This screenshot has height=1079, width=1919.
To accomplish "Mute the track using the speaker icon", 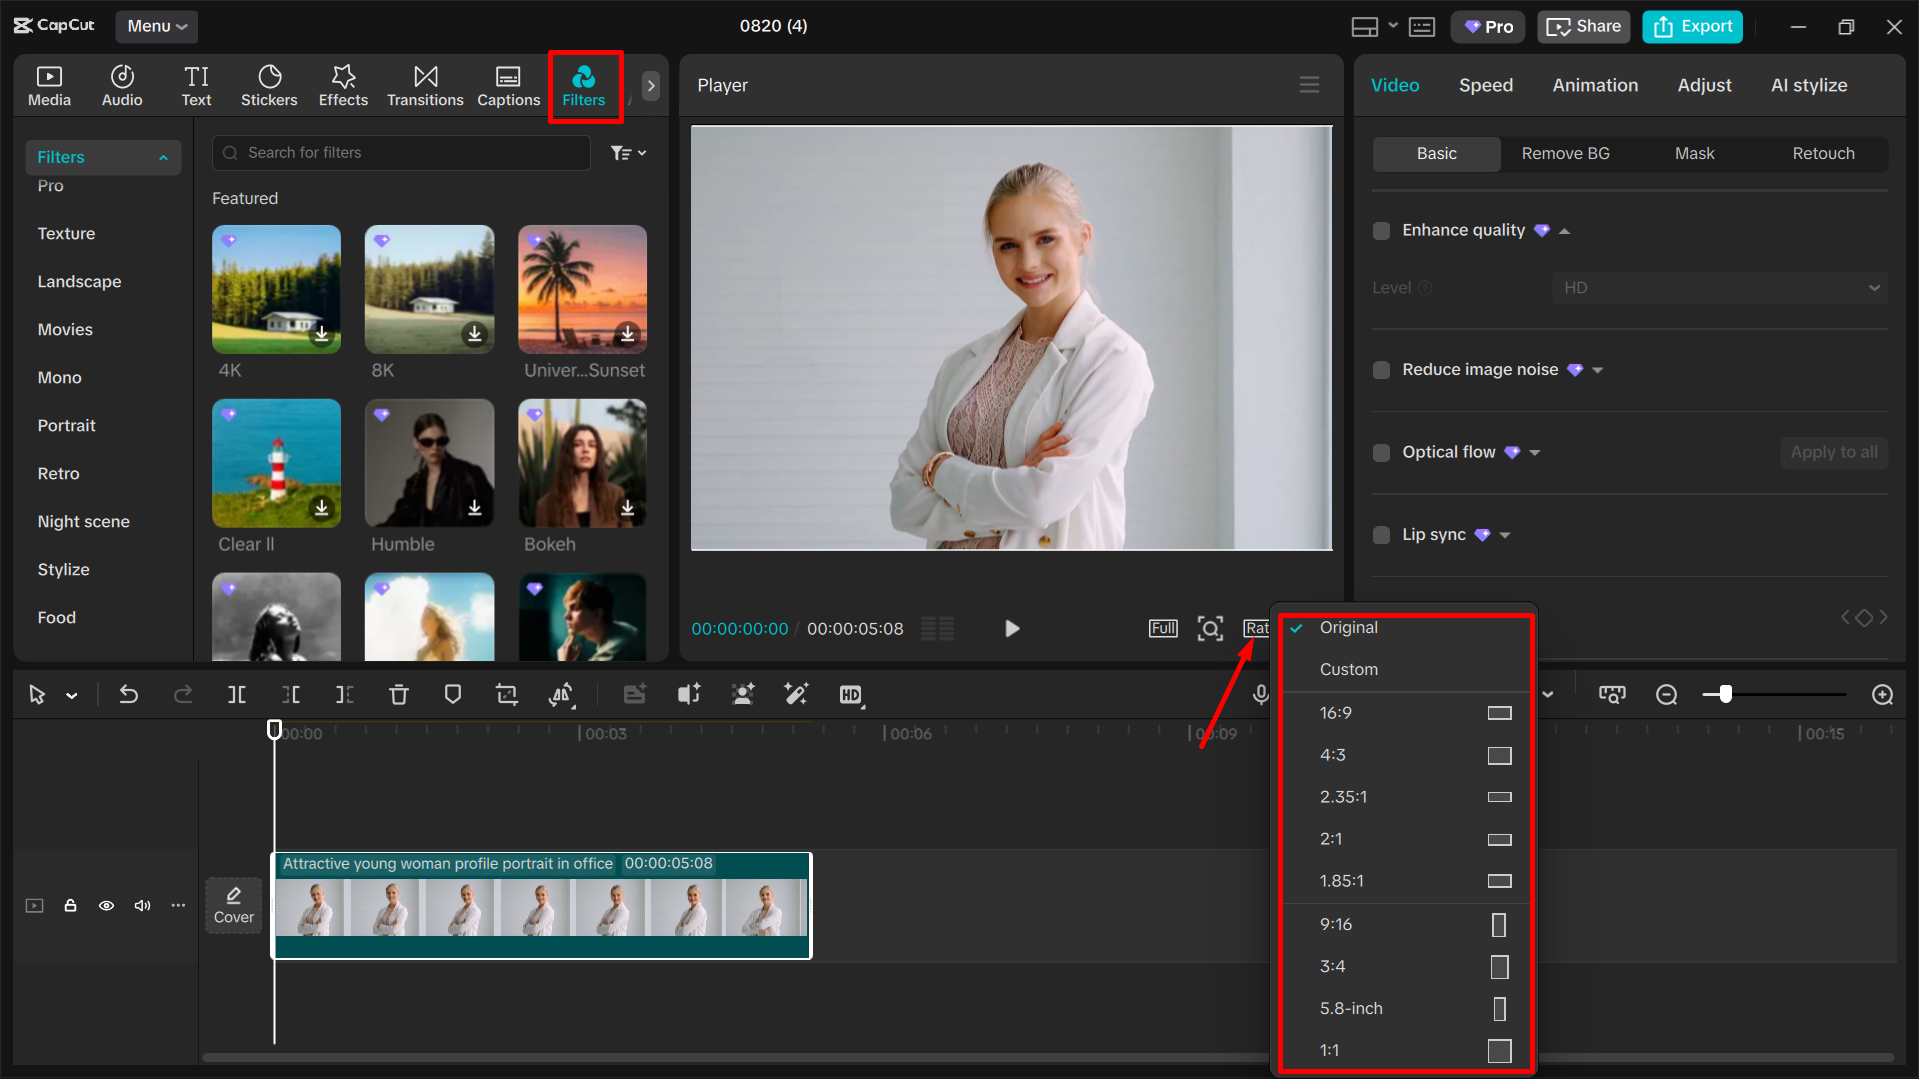I will point(141,905).
